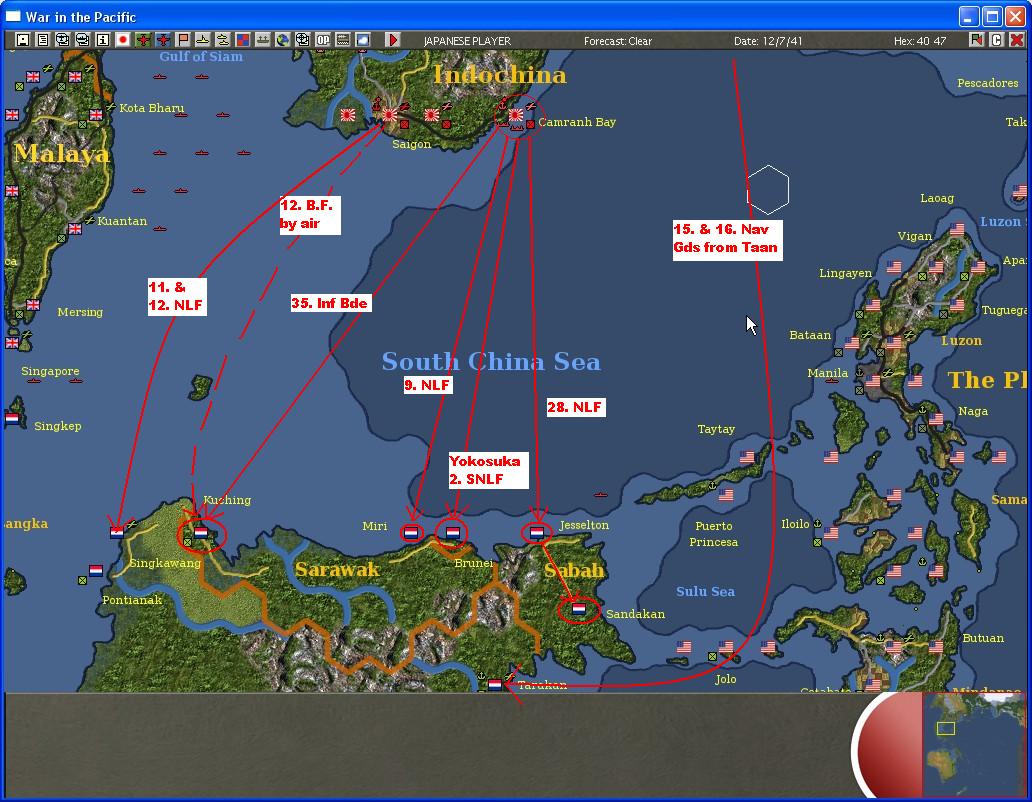The image size is (1032, 802).
Task: Click the Mersing map label
Action: (80, 312)
